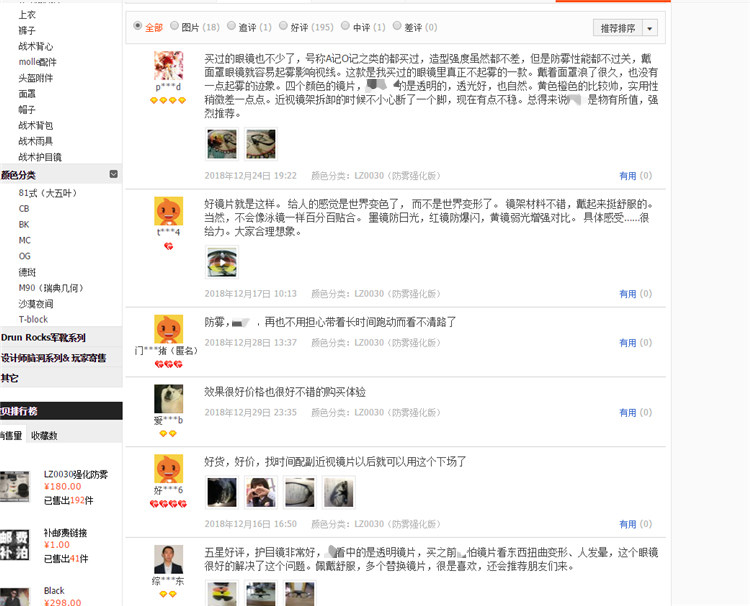
Task: Mark 2018年12月24日 review as 有用
Action: [x=628, y=176]
